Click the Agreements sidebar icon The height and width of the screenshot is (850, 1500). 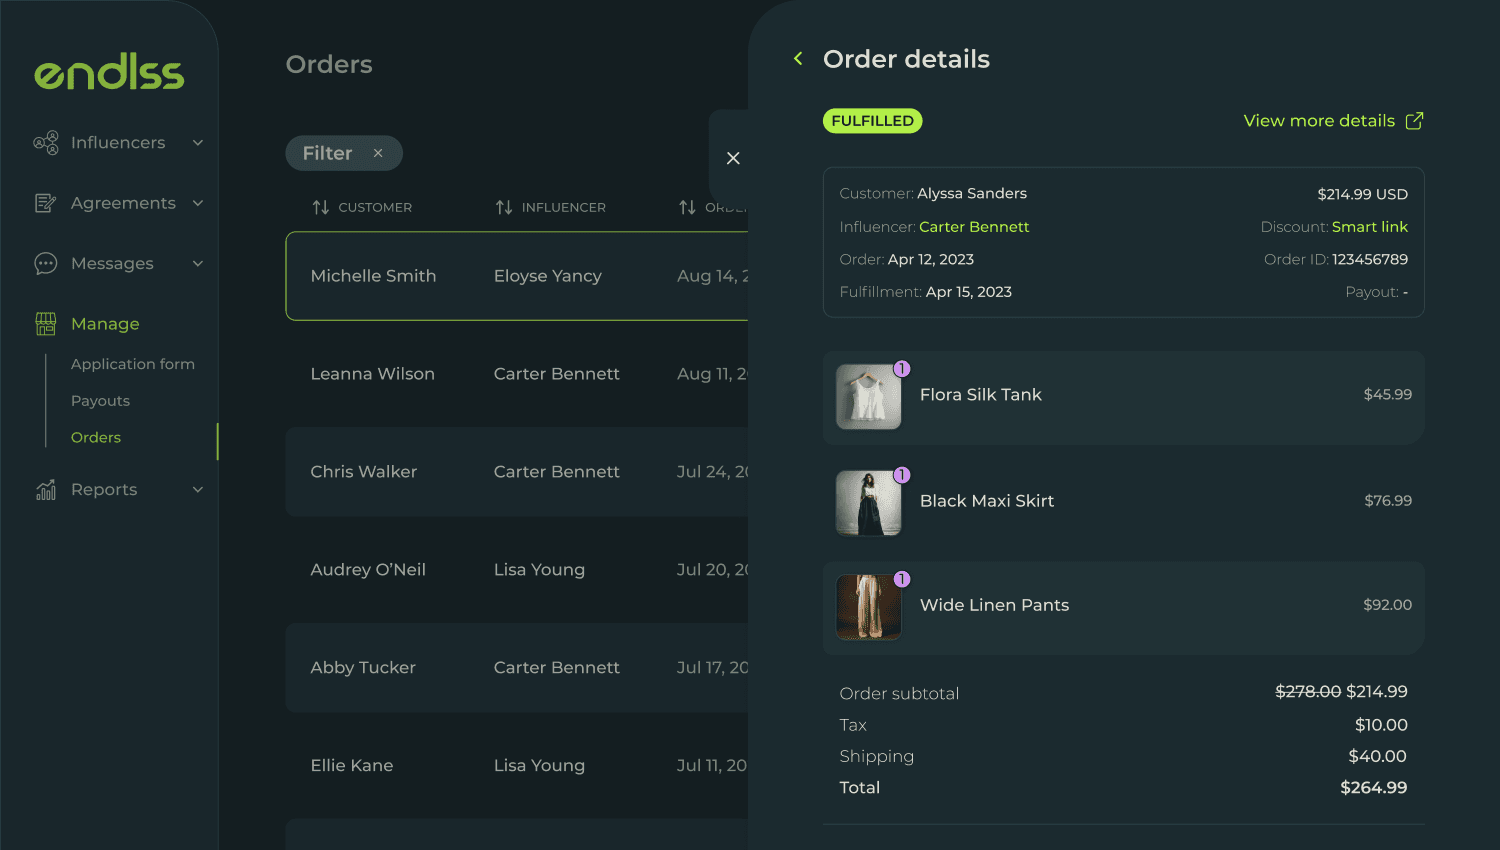click(46, 203)
